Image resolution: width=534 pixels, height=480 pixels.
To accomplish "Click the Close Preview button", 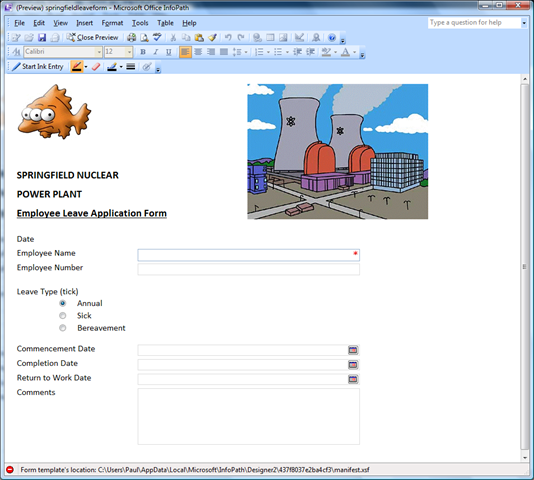I will click(x=92, y=37).
